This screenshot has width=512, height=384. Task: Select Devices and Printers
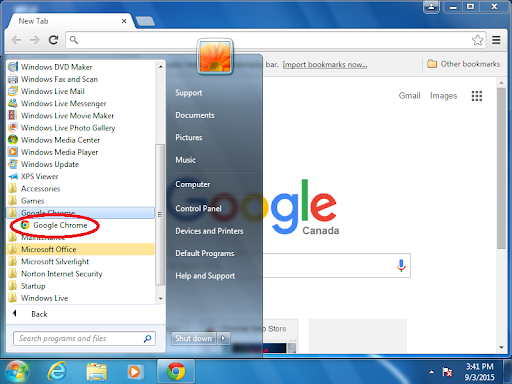[x=209, y=231]
